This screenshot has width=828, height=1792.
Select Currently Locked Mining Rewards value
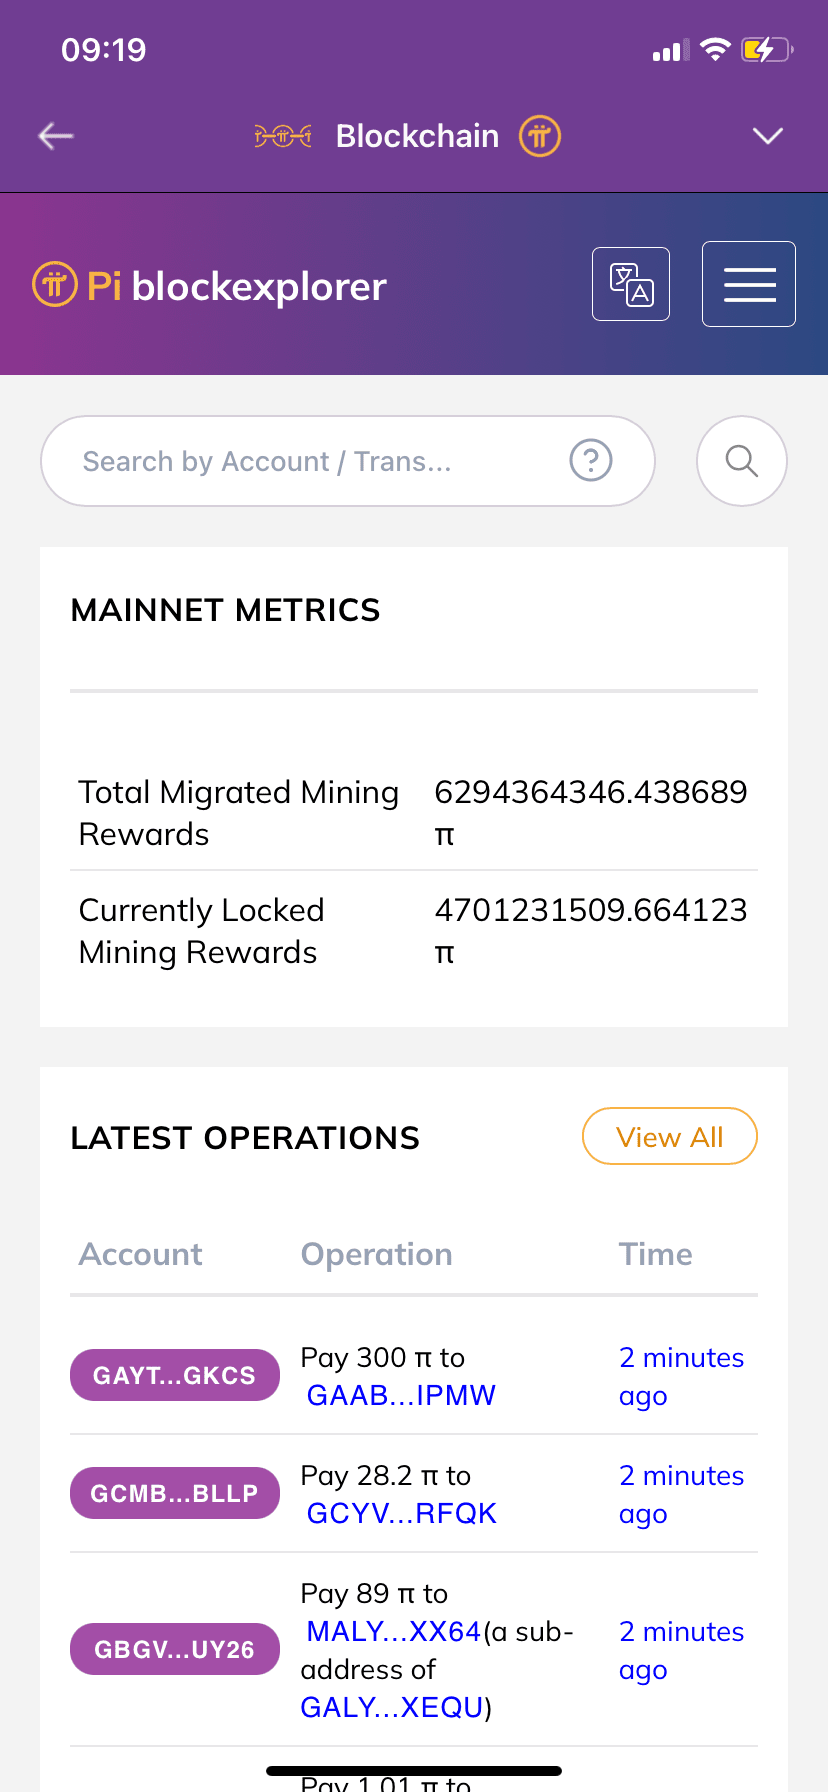(591, 930)
